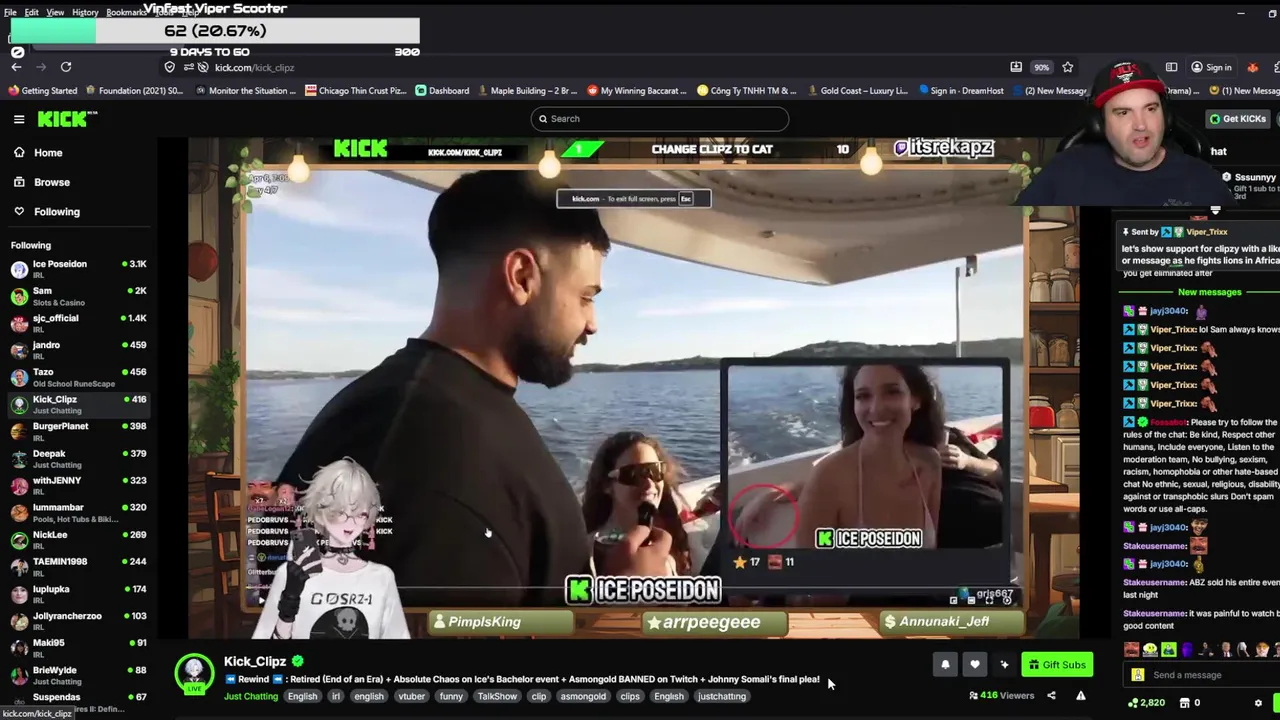The image size is (1280, 720).
Task: Open Deepak channel in sidebar
Action: pyautogui.click(x=78, y=458)
